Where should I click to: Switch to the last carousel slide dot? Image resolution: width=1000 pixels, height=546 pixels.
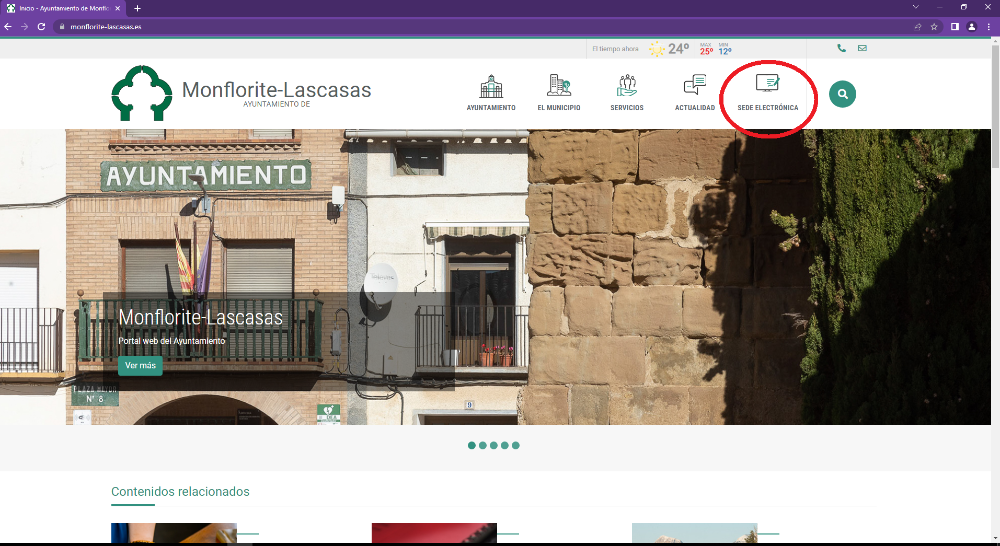tap(516, 445)
